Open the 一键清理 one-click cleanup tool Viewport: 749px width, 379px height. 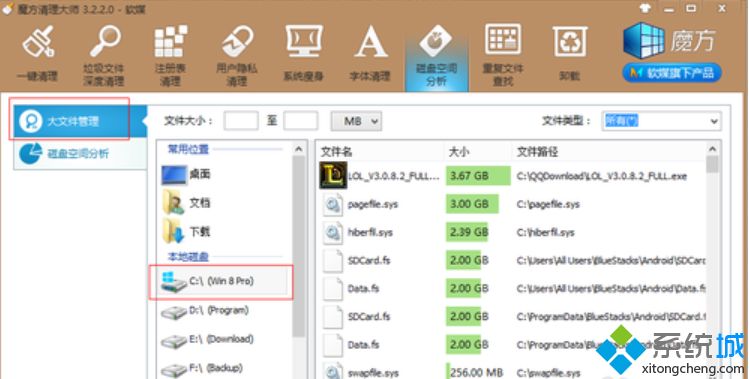point(37,54)
